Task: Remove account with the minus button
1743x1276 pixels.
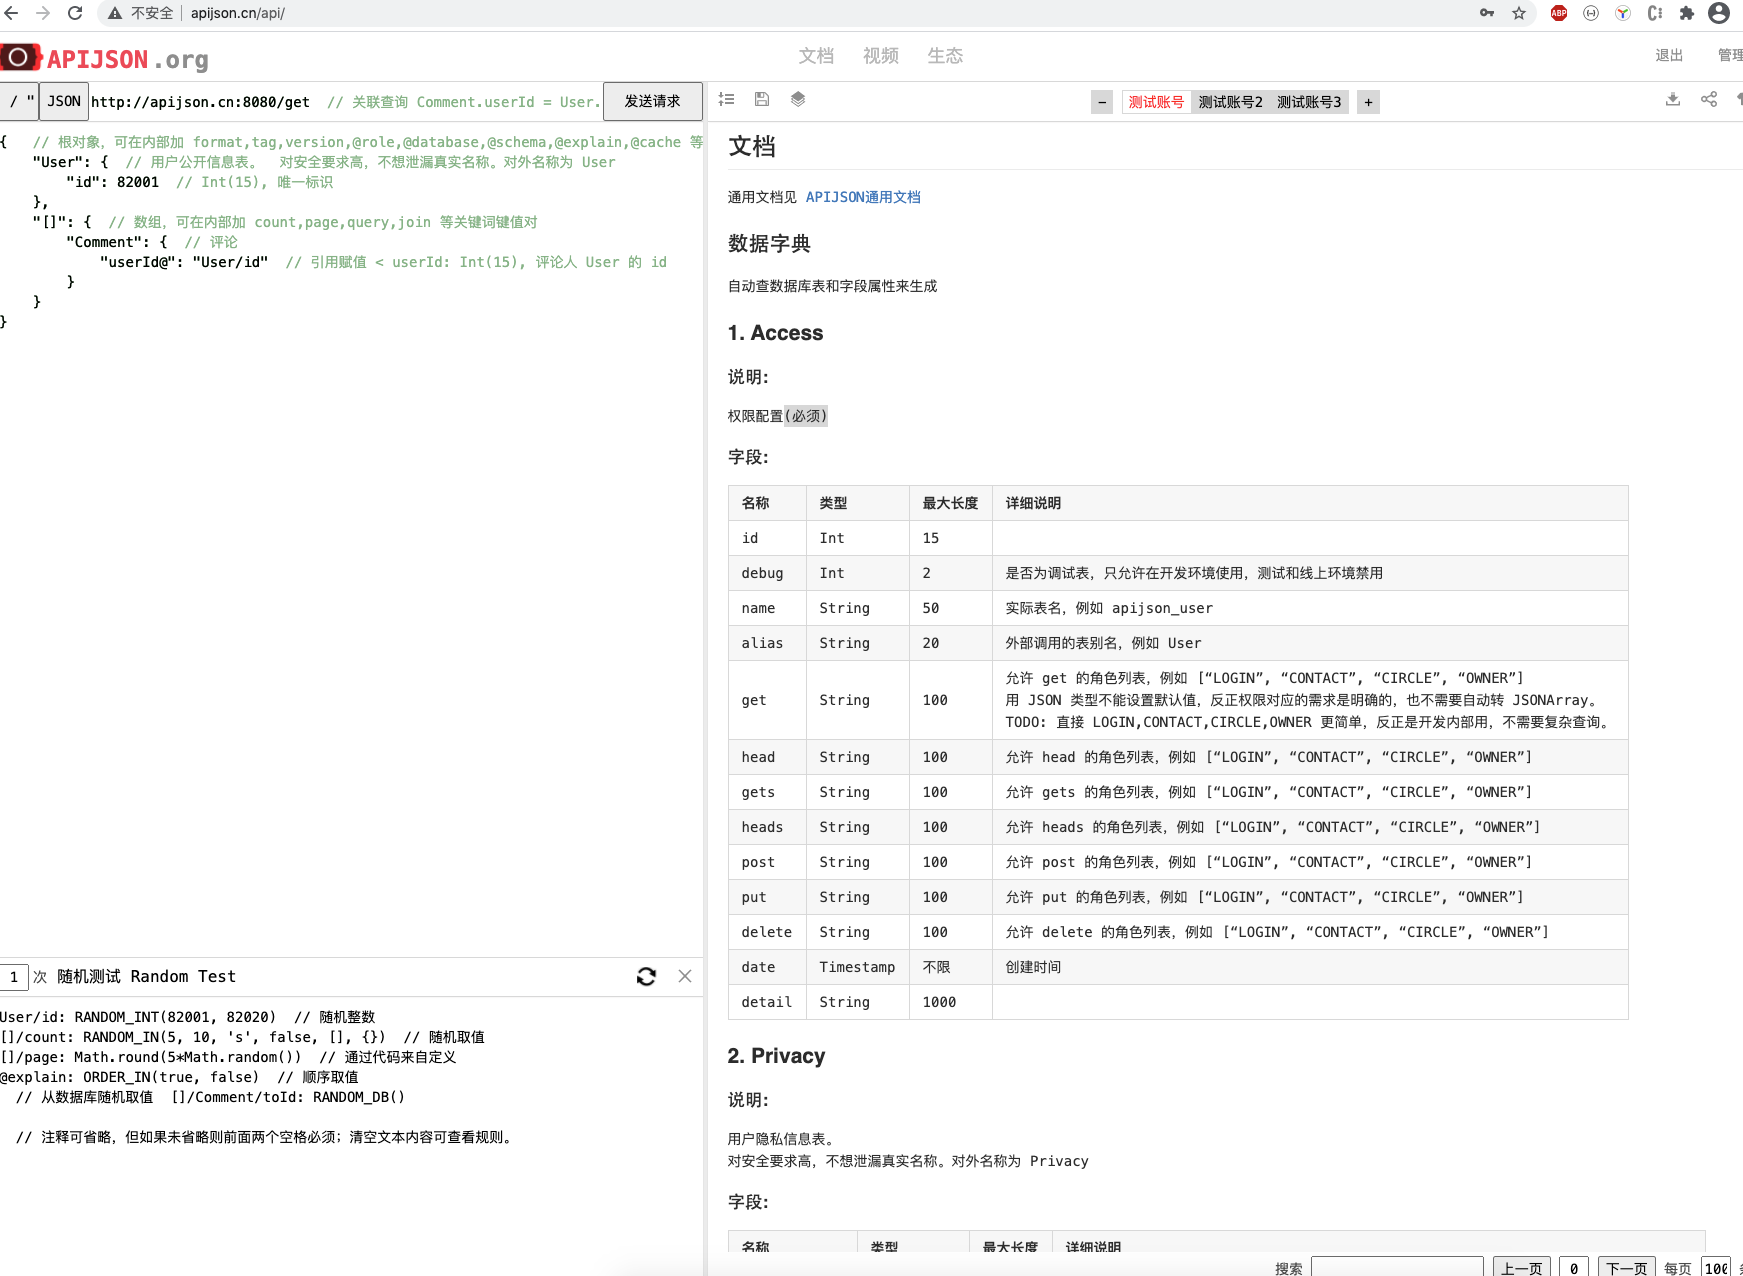Action: coord(1102,102)
